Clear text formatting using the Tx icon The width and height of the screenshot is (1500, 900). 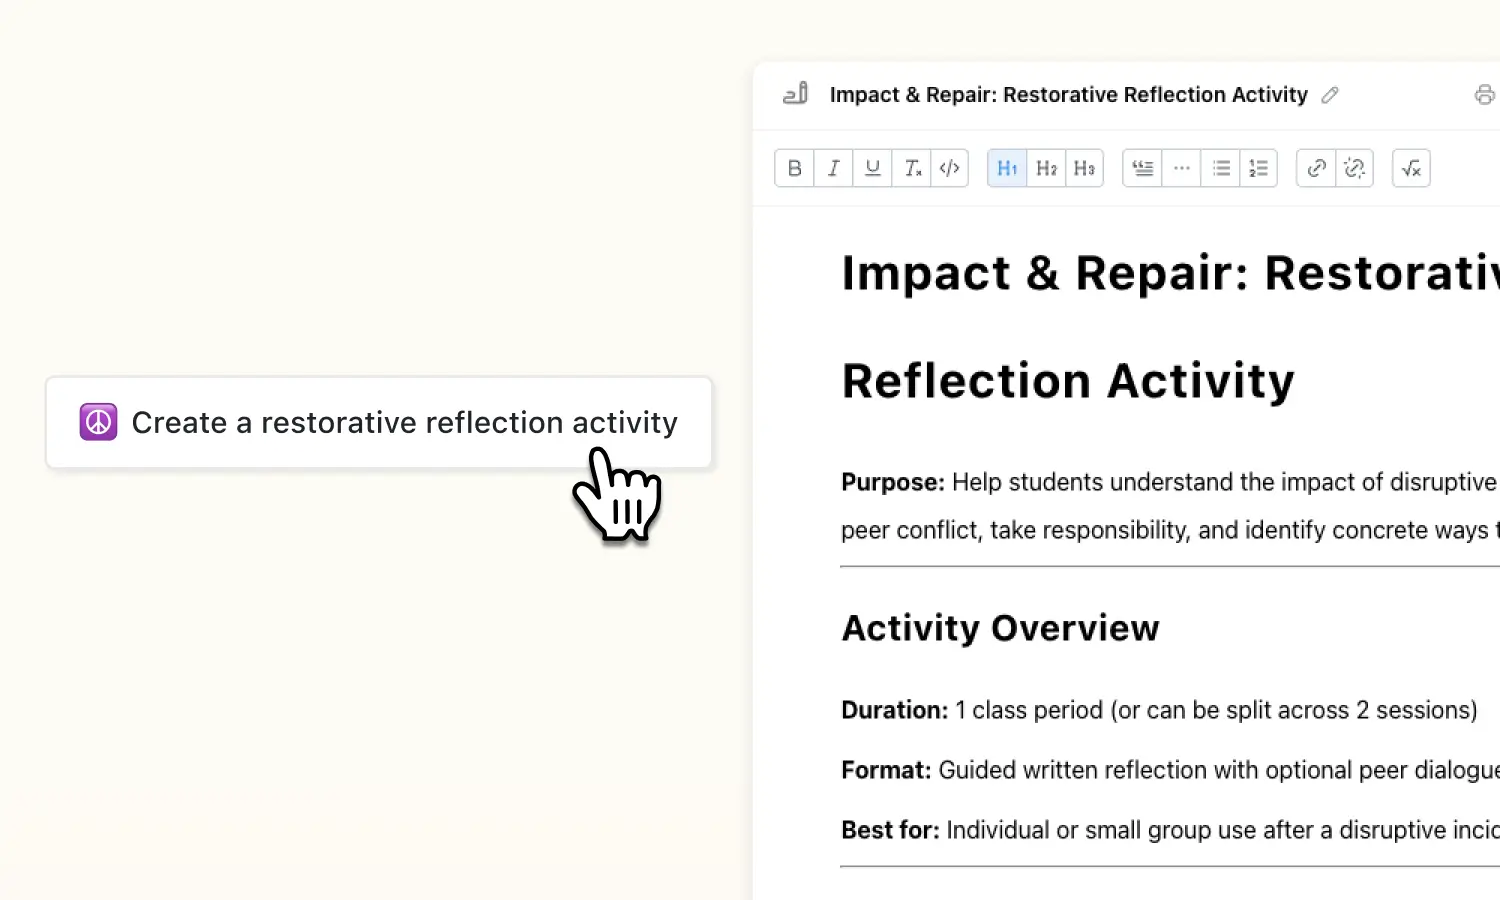(x=911, y=168)
